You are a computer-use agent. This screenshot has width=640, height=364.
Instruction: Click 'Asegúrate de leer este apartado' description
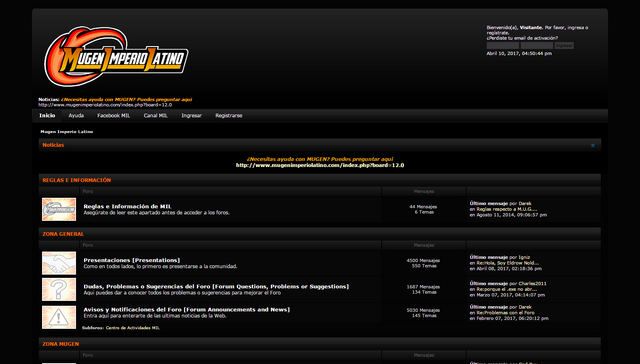[x=156, y=213]
